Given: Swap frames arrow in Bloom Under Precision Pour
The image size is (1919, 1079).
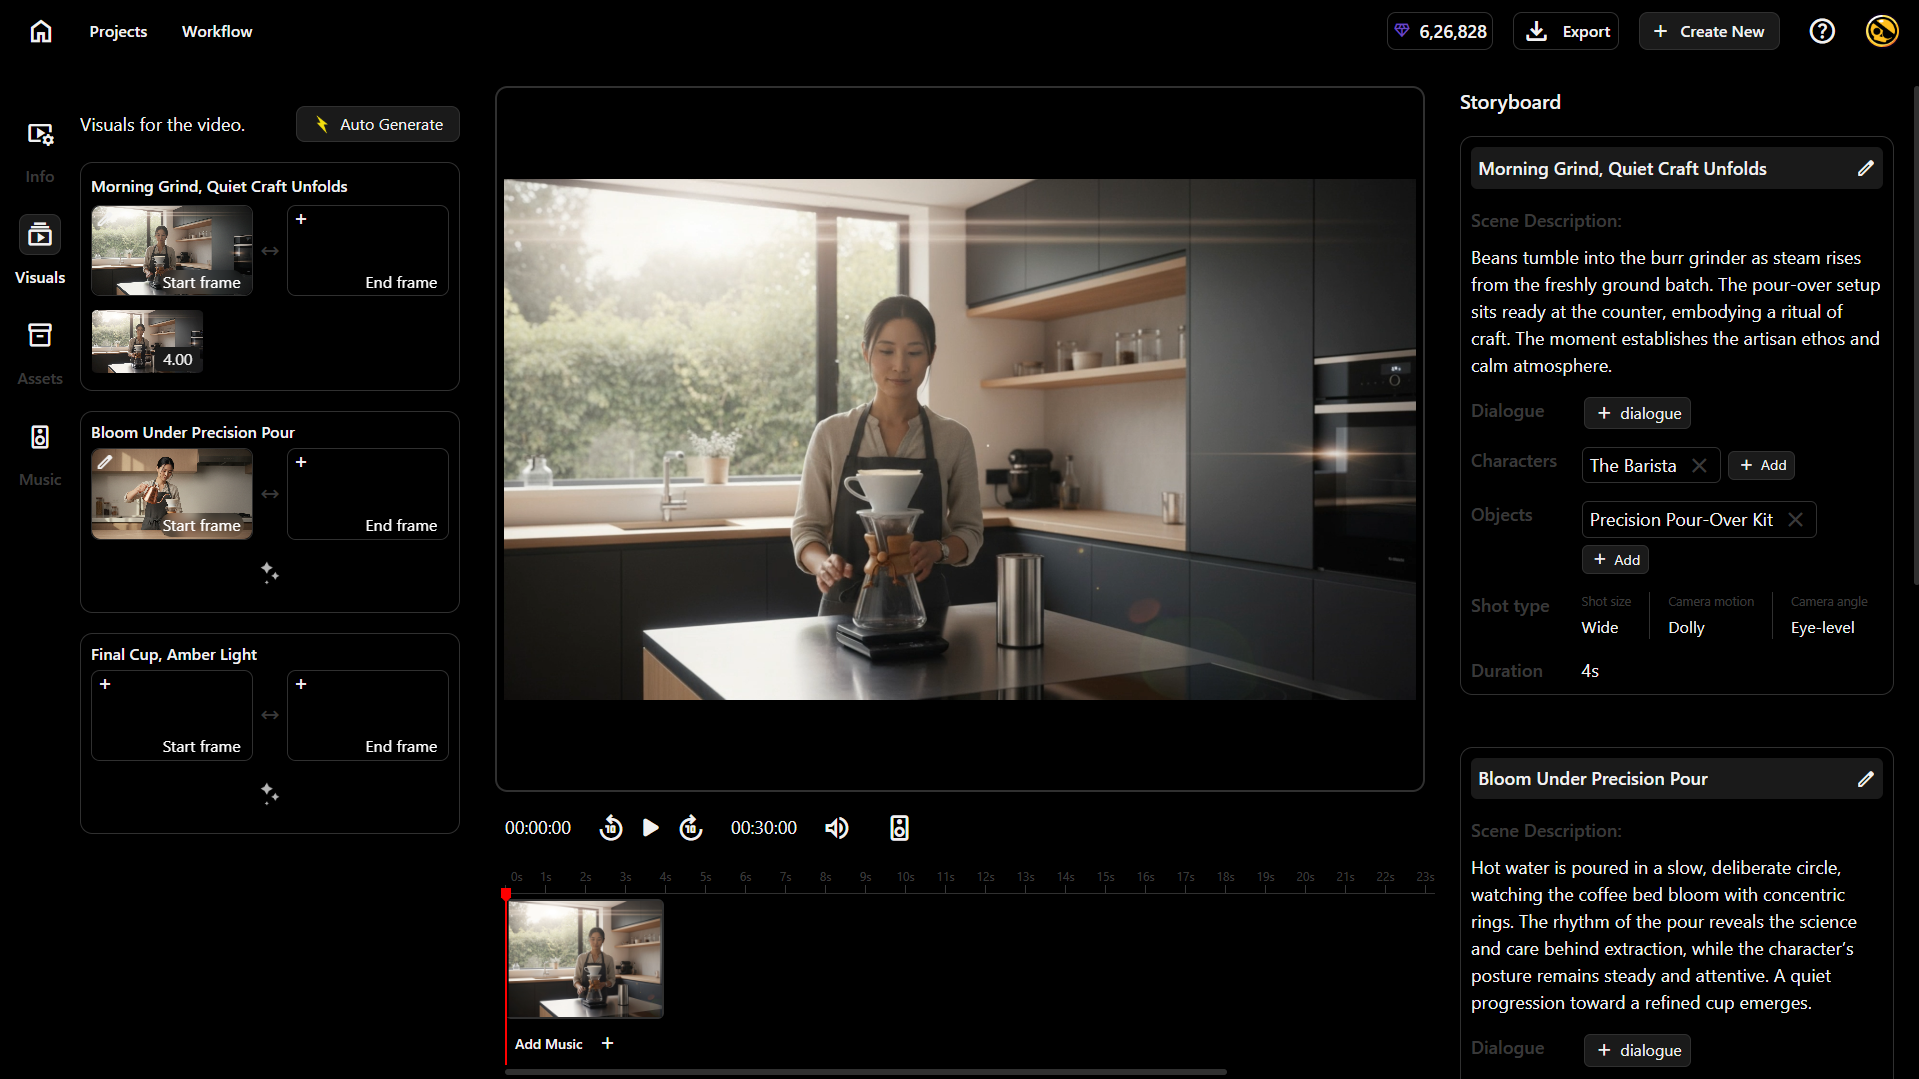Looking at the screenshot, I should (270, 494).
